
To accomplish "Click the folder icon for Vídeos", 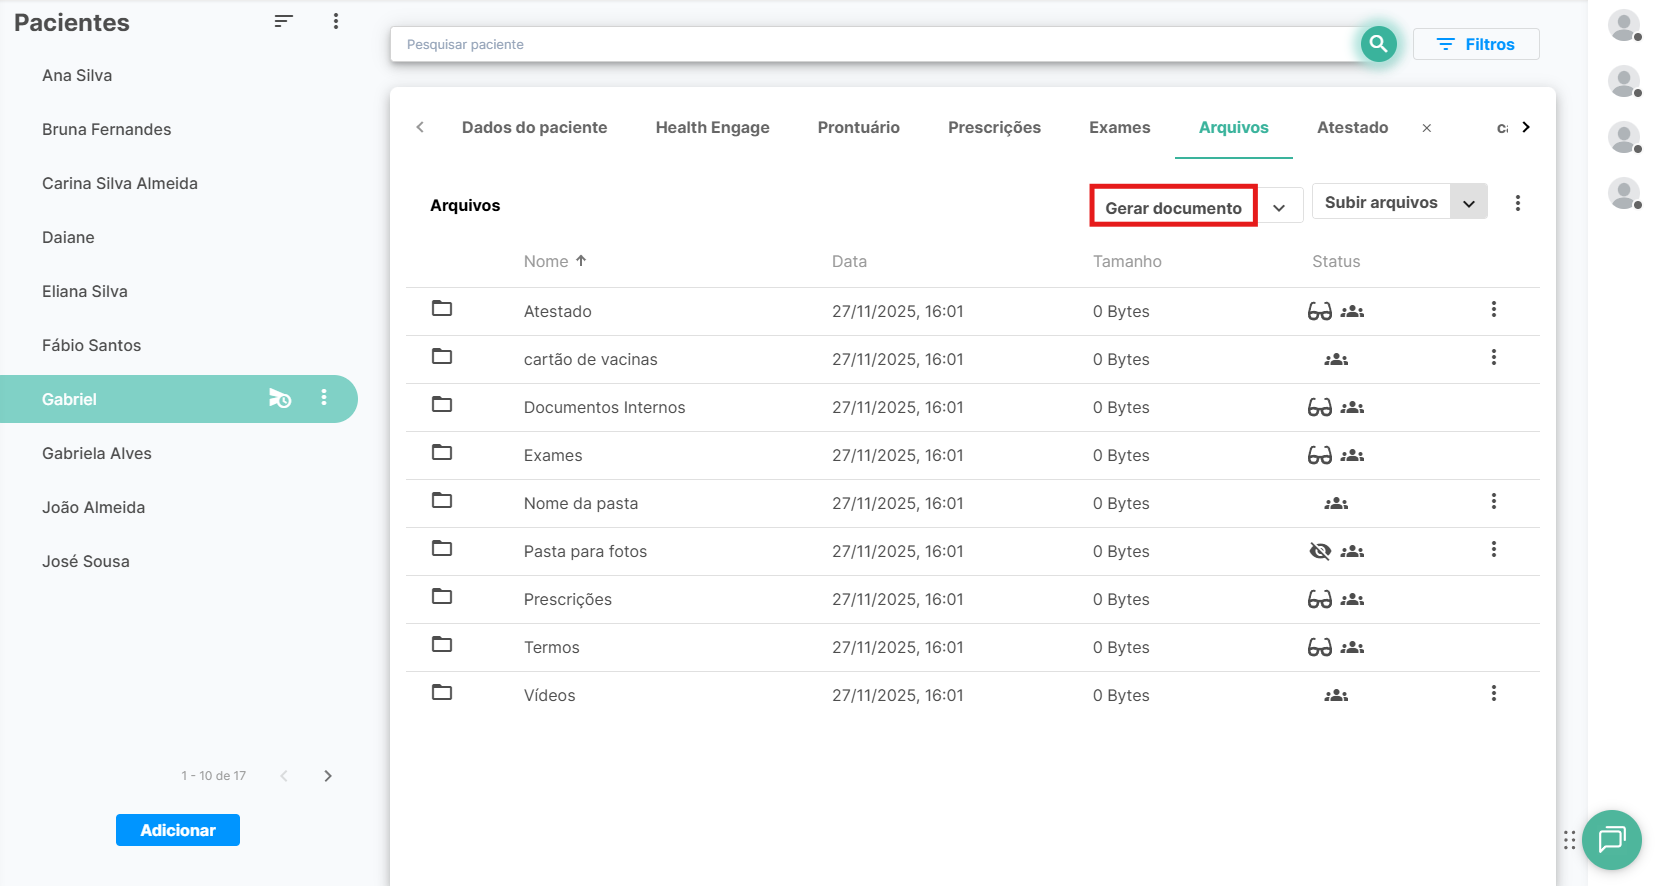I will tap(442, 693).
